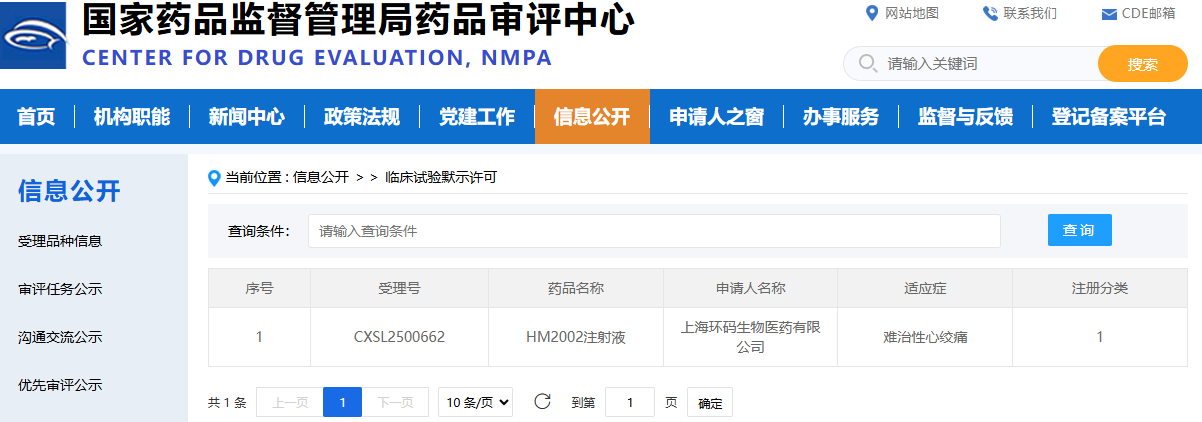This screenshot has width=1202, height=422.
Task: Open 沟通交流公示 sidebar link
Action: (x=60, y=337)
